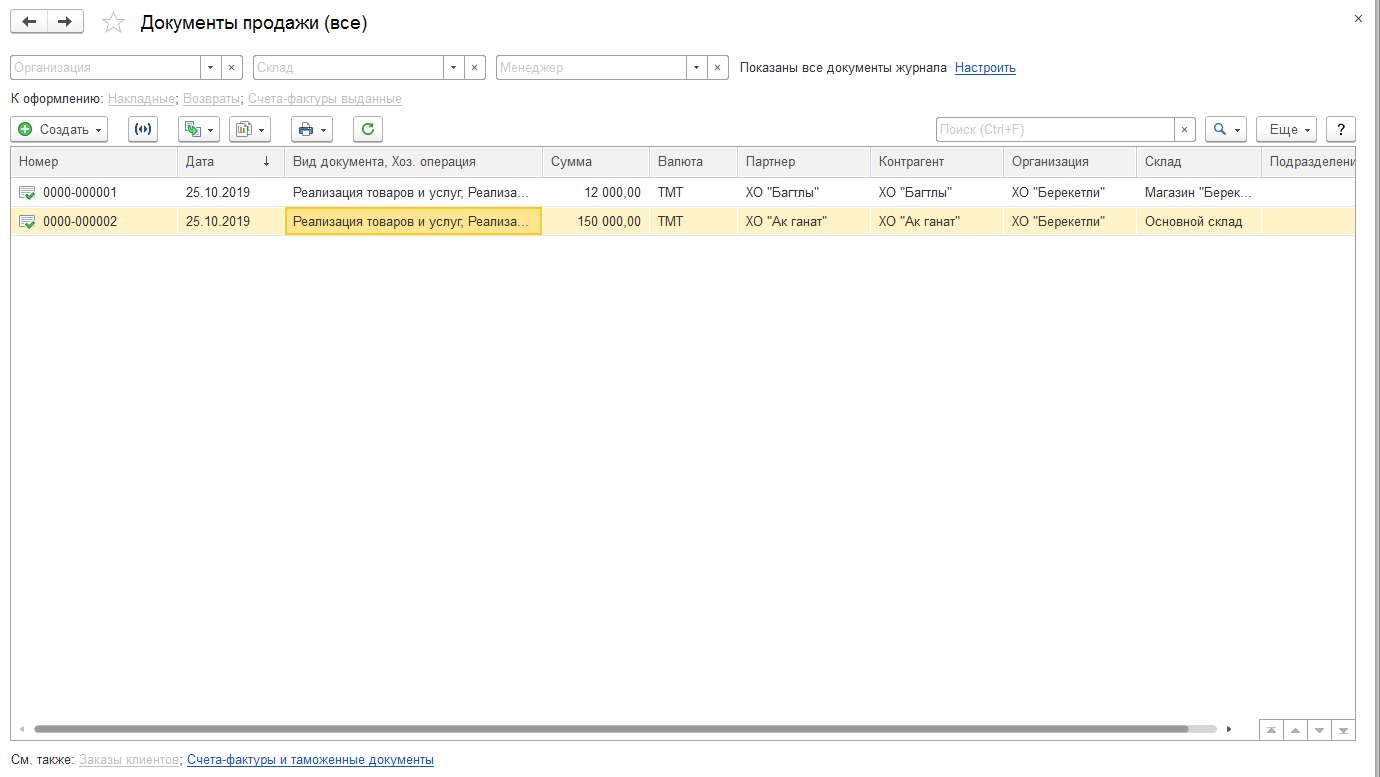Click the horizontal scrollbar thumb

coord(611,729)
